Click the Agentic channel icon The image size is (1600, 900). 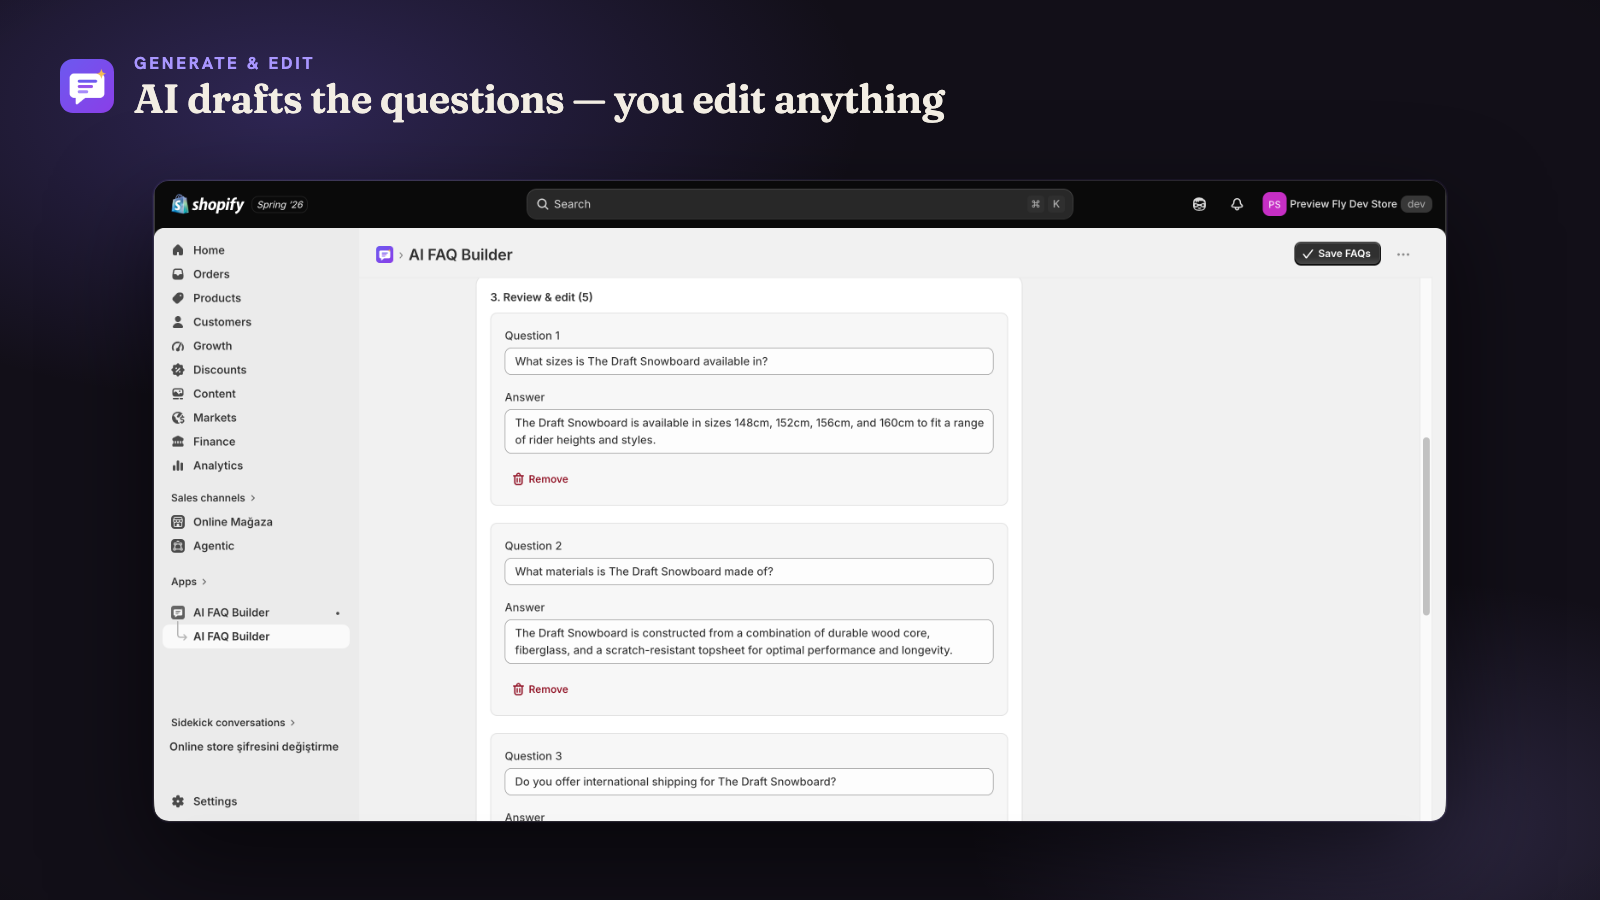pyautogui.click(x=178, y=546)
